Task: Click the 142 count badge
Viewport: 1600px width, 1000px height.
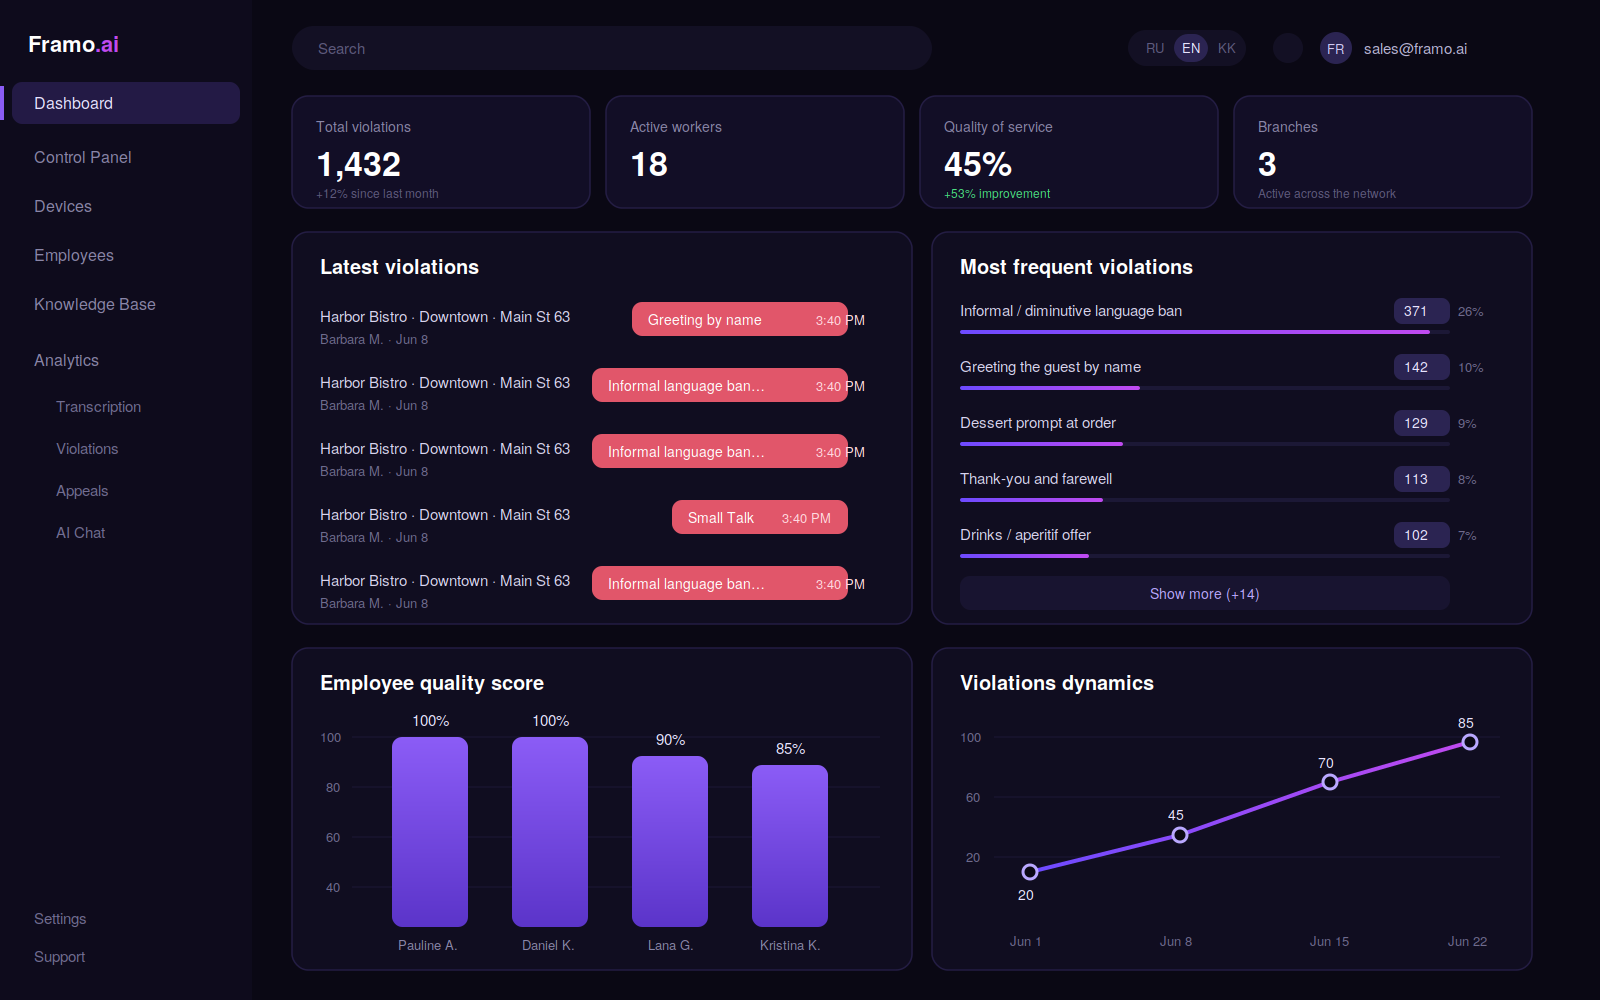Action: coord(1421,367)
